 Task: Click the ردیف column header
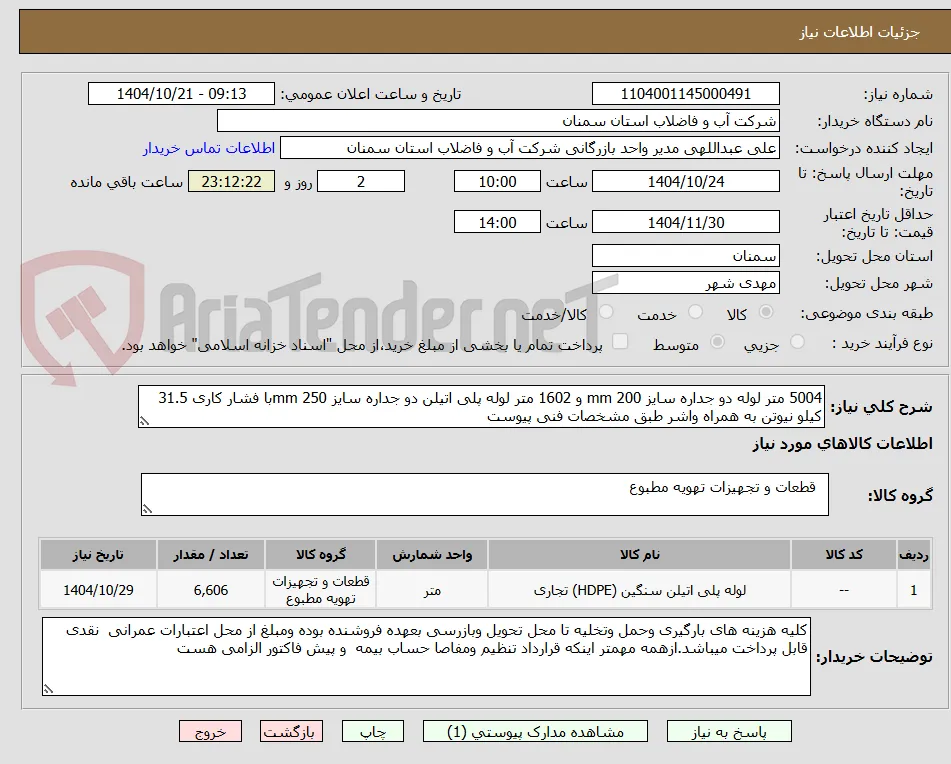[x=913, y=554]
